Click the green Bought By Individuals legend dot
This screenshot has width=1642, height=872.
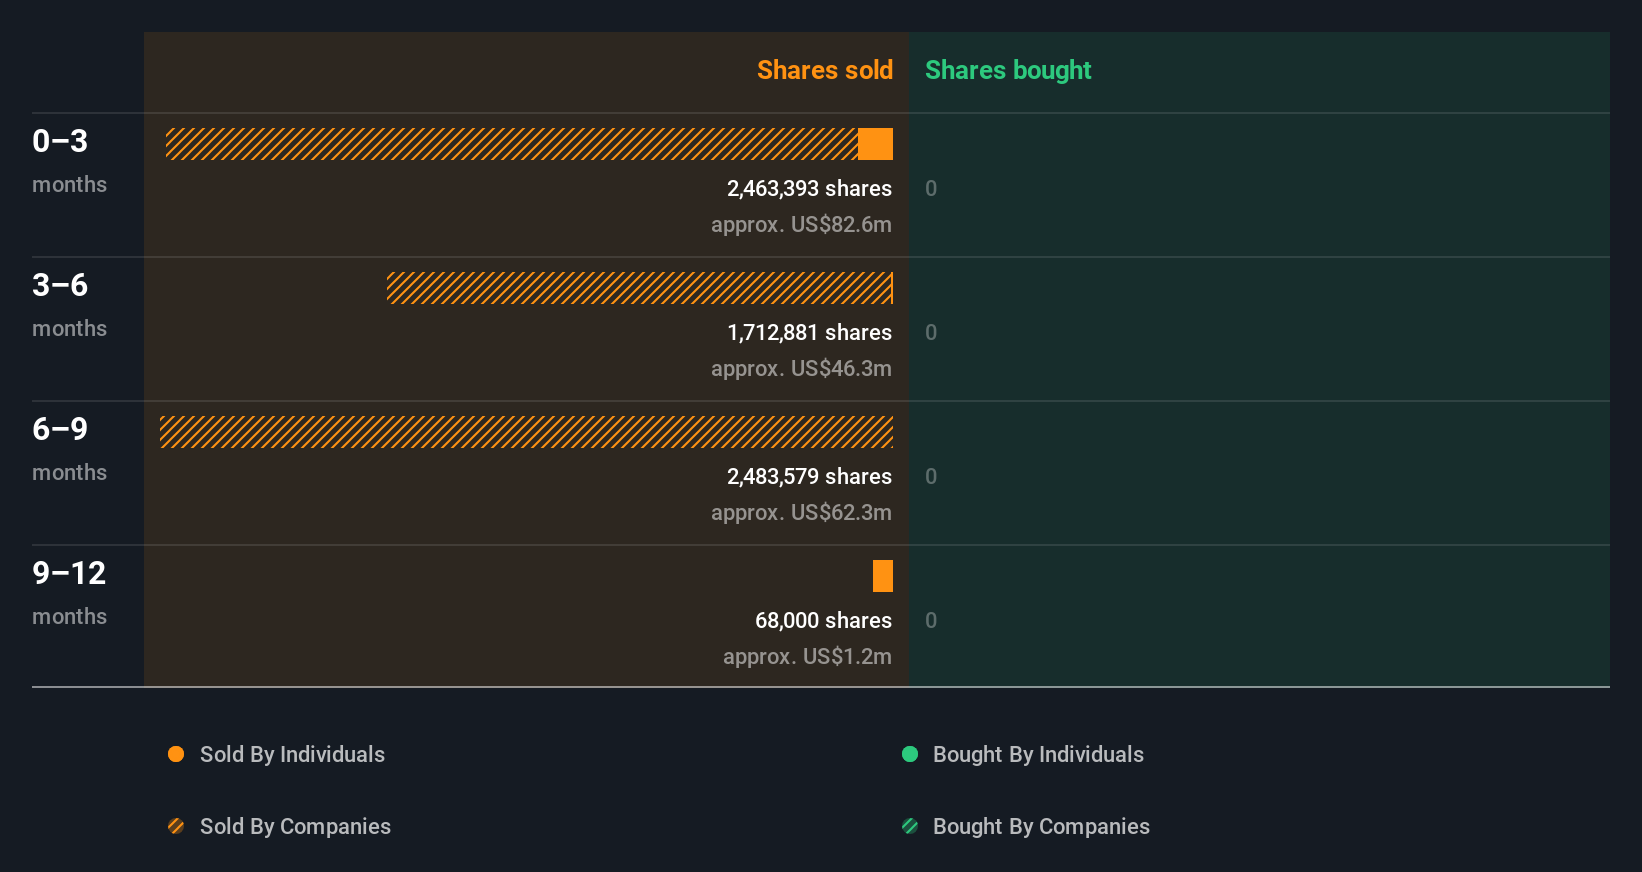(910, 754)
